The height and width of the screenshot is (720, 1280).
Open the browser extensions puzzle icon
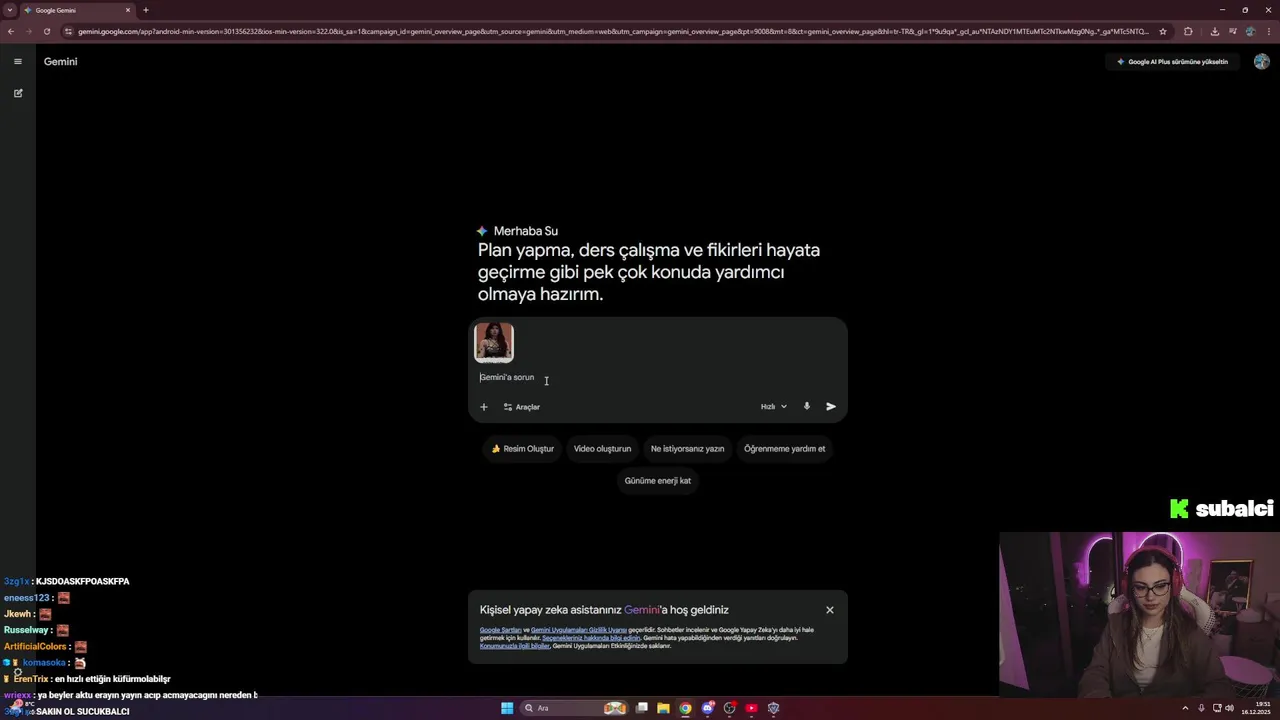coord(1188,31)
